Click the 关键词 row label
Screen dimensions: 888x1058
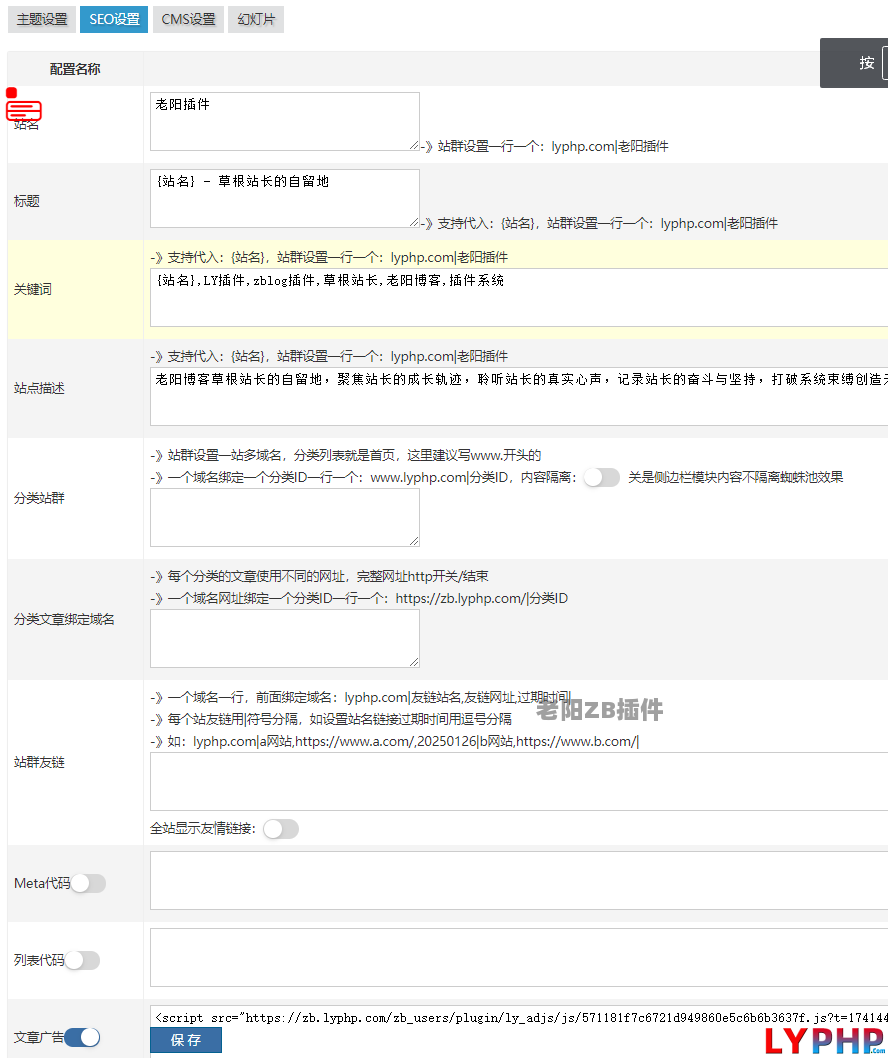[33, 289]
